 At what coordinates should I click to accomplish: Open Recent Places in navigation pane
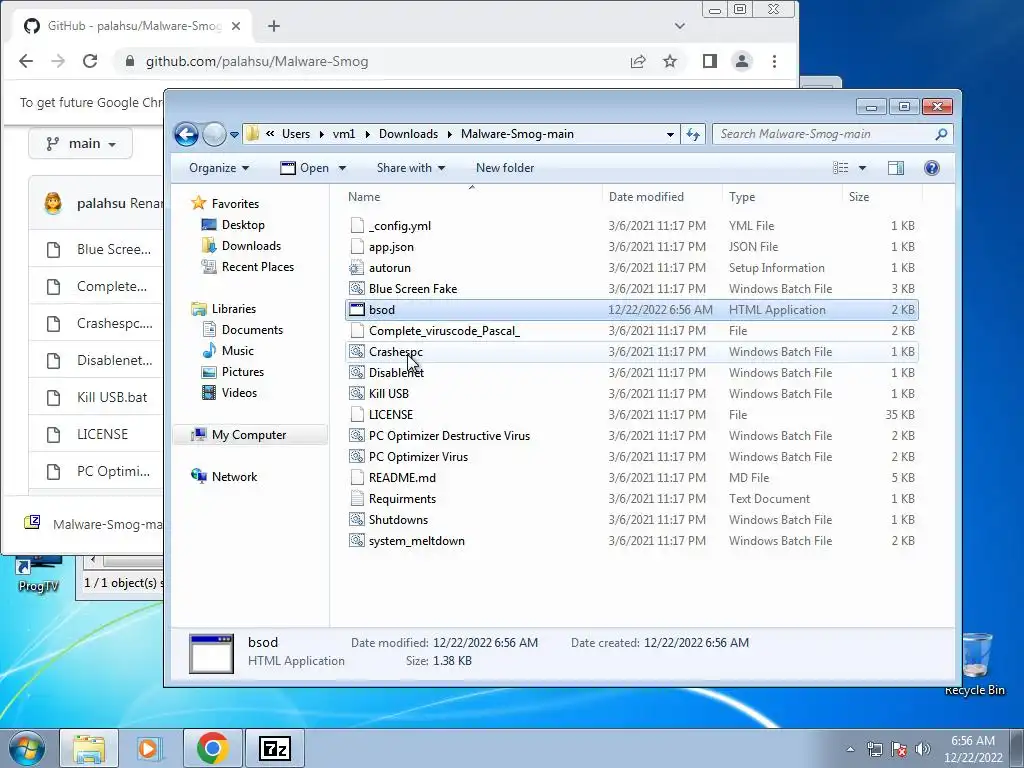coord(258,266)
